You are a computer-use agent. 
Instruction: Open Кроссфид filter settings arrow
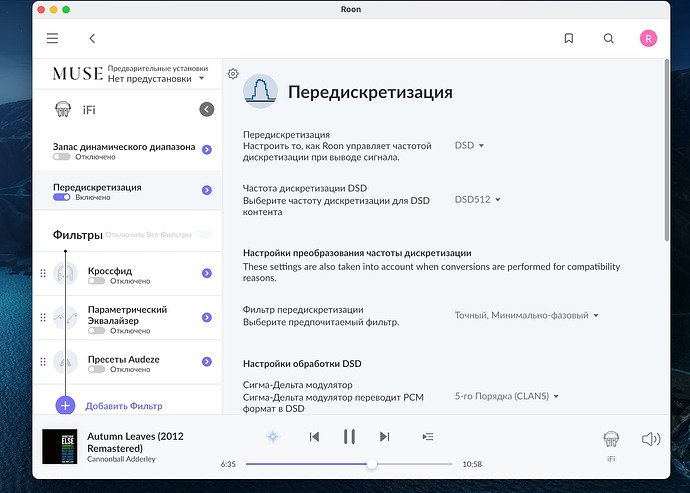click(207, 273)
